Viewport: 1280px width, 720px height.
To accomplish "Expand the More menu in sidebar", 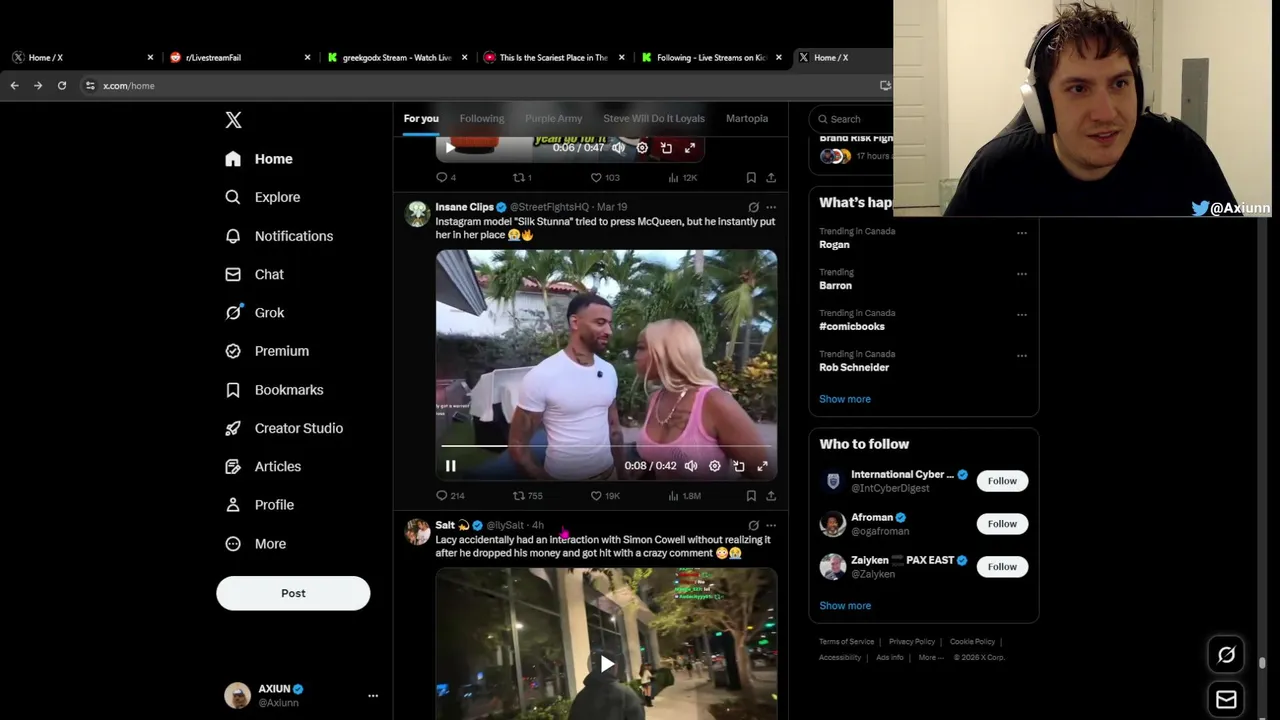I will click(x=255, y=544).
